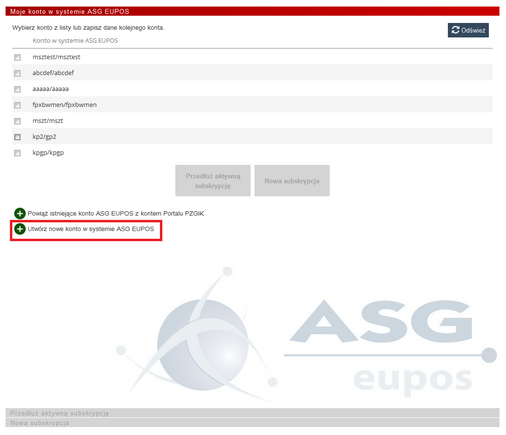Open Powiąż istniejące konto ASG EUPOS link
The width and height of the screenshot is (506, 435).
coord(116,213)
